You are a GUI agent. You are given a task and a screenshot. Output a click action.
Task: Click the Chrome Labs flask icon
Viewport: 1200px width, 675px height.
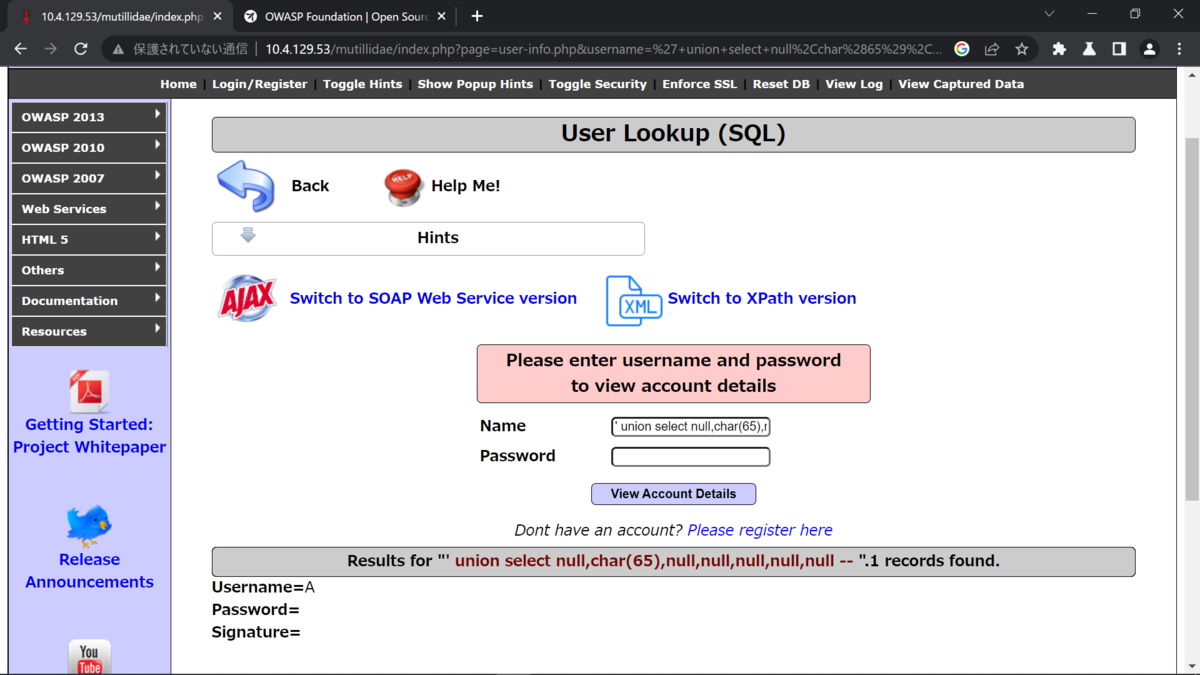(x=1090, y=48)
